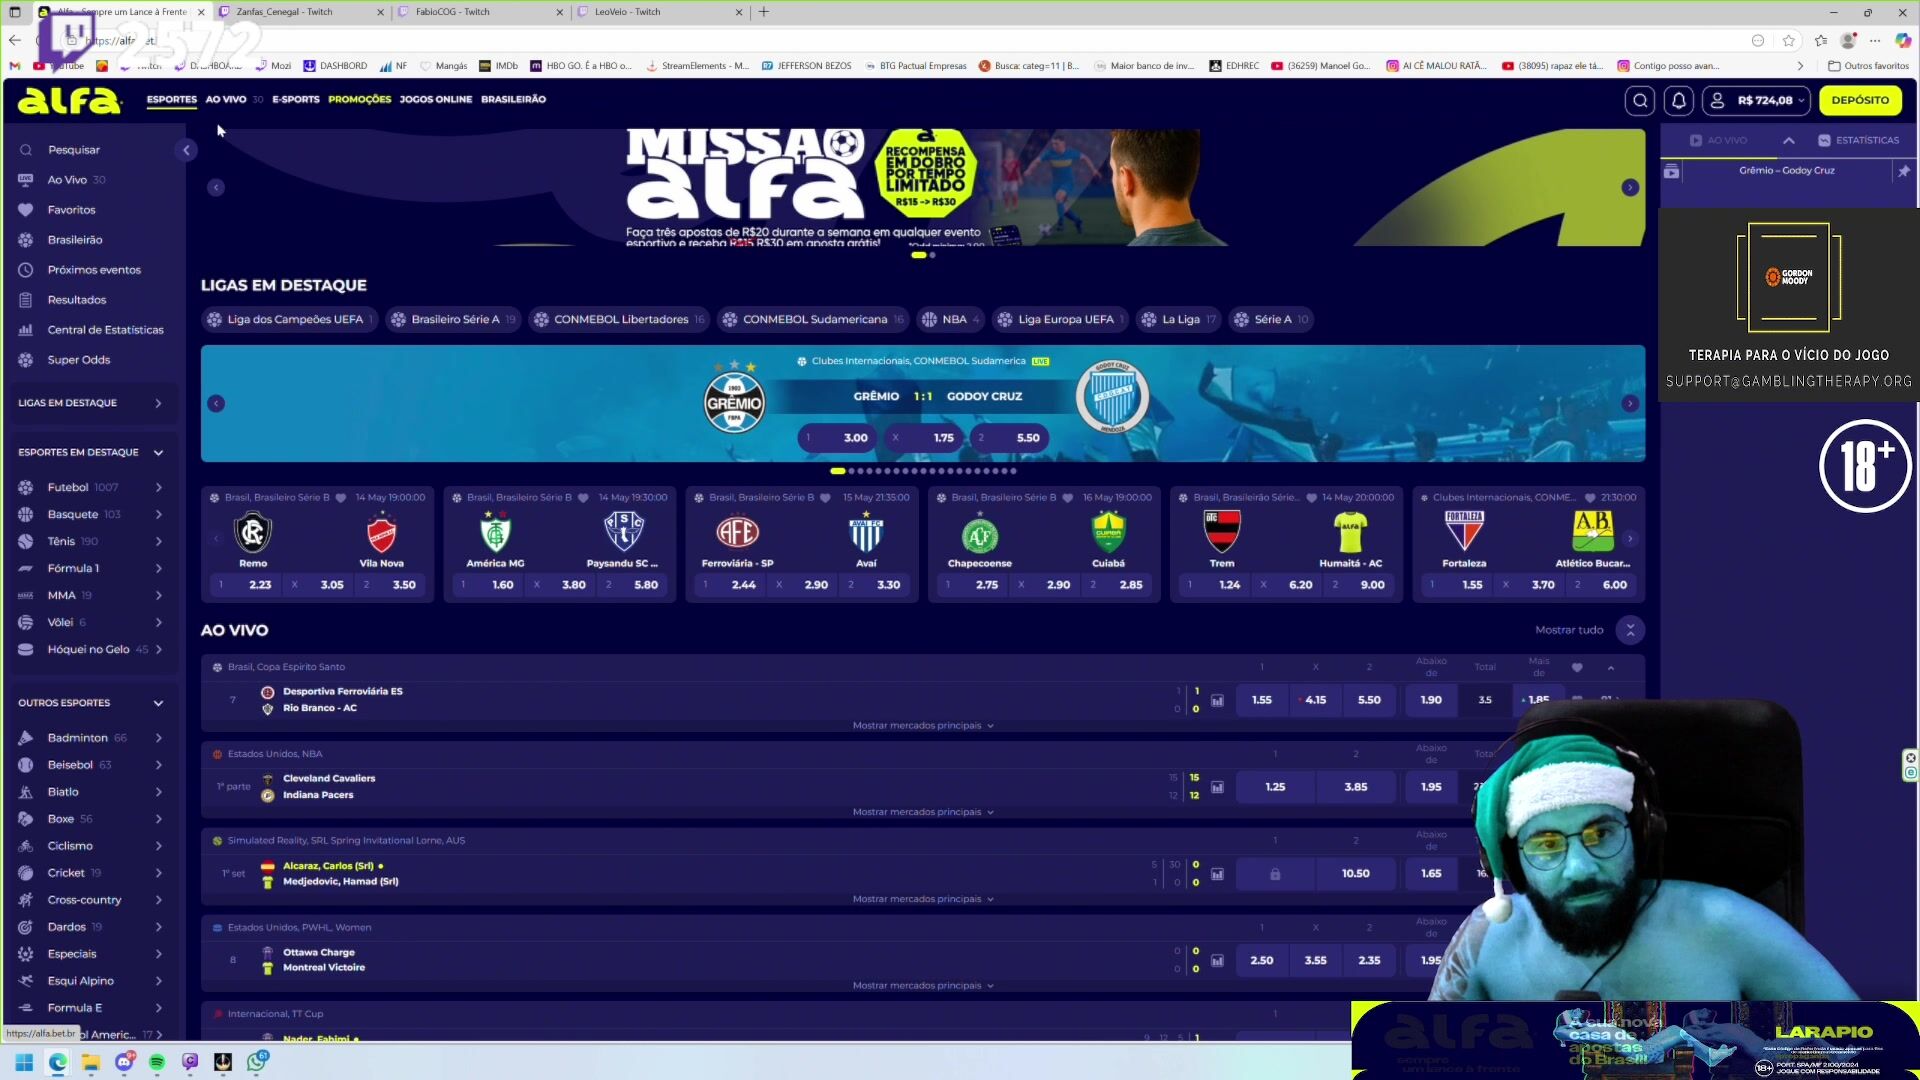Viewport: 1920px width, 1080px height.
Task: Click the Favoritos heart icon in sidebar
Action: pos(26,210)
